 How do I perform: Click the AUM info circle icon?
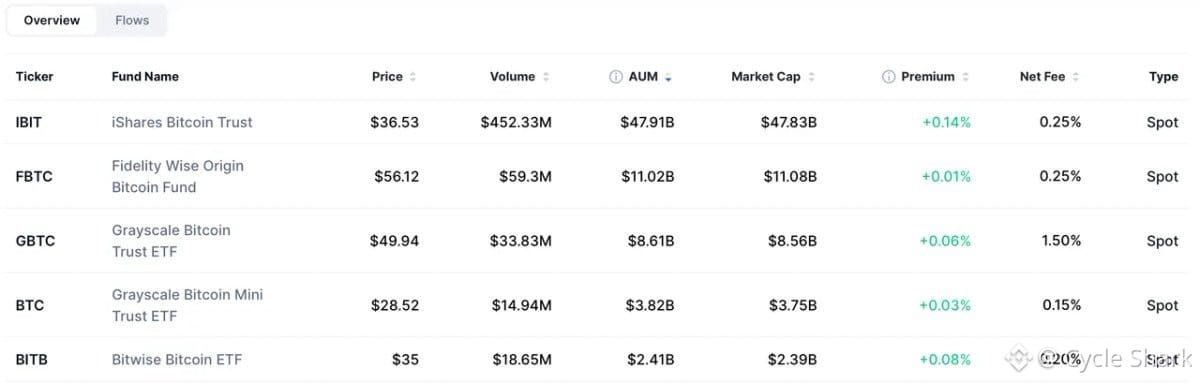click(616, 77)
